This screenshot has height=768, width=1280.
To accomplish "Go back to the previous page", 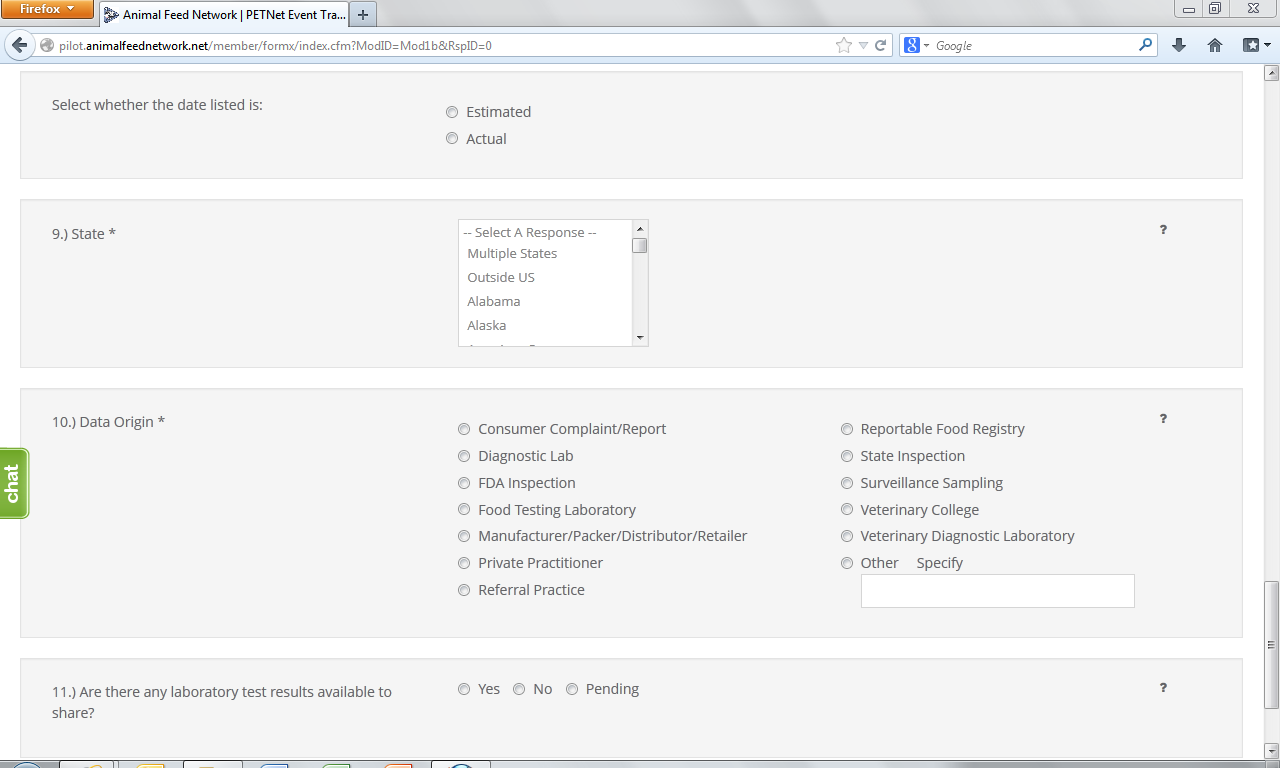I will (x=19, y=45).
